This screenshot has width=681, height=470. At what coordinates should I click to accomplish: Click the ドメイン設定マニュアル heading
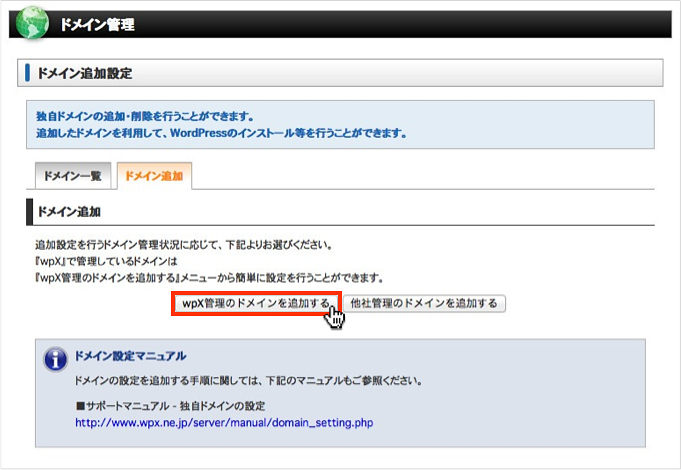tap(130, 356)
